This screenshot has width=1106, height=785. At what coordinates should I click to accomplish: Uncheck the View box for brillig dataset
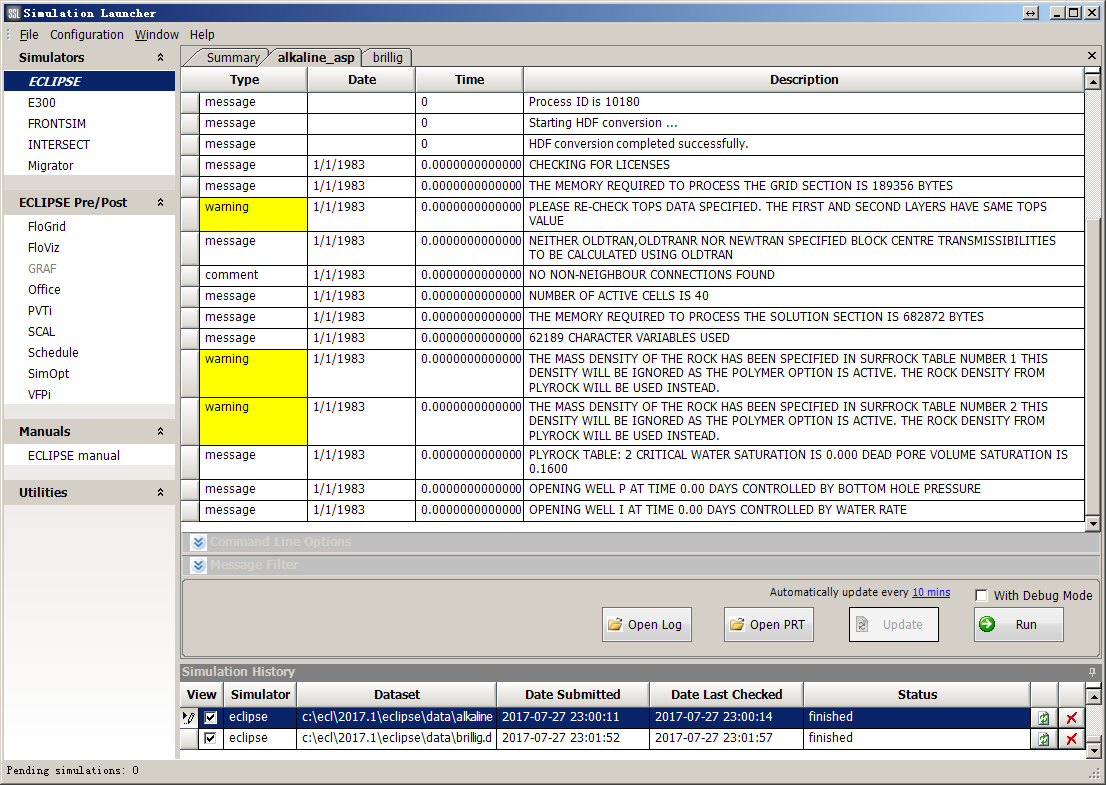click(210, 738)
